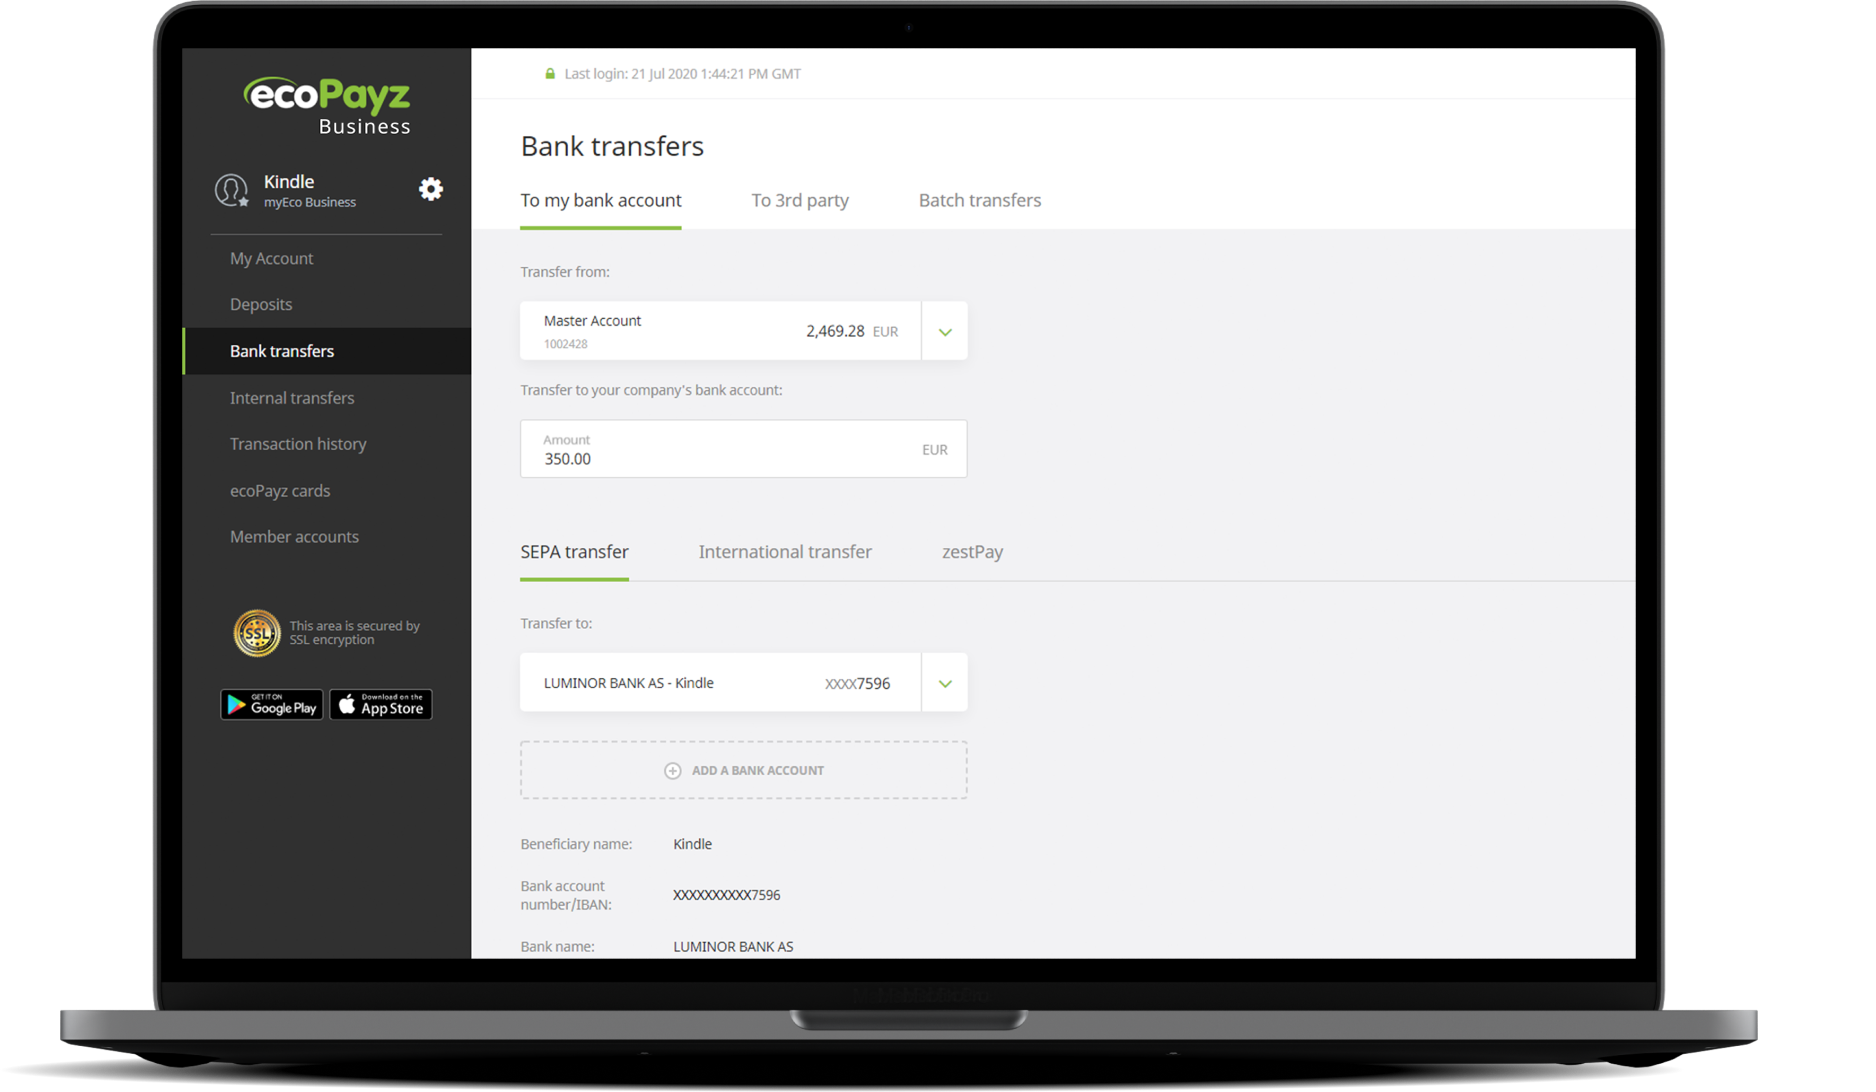Open the App Store download badge
1876x1092 pixels.
(x=381, y=705)
